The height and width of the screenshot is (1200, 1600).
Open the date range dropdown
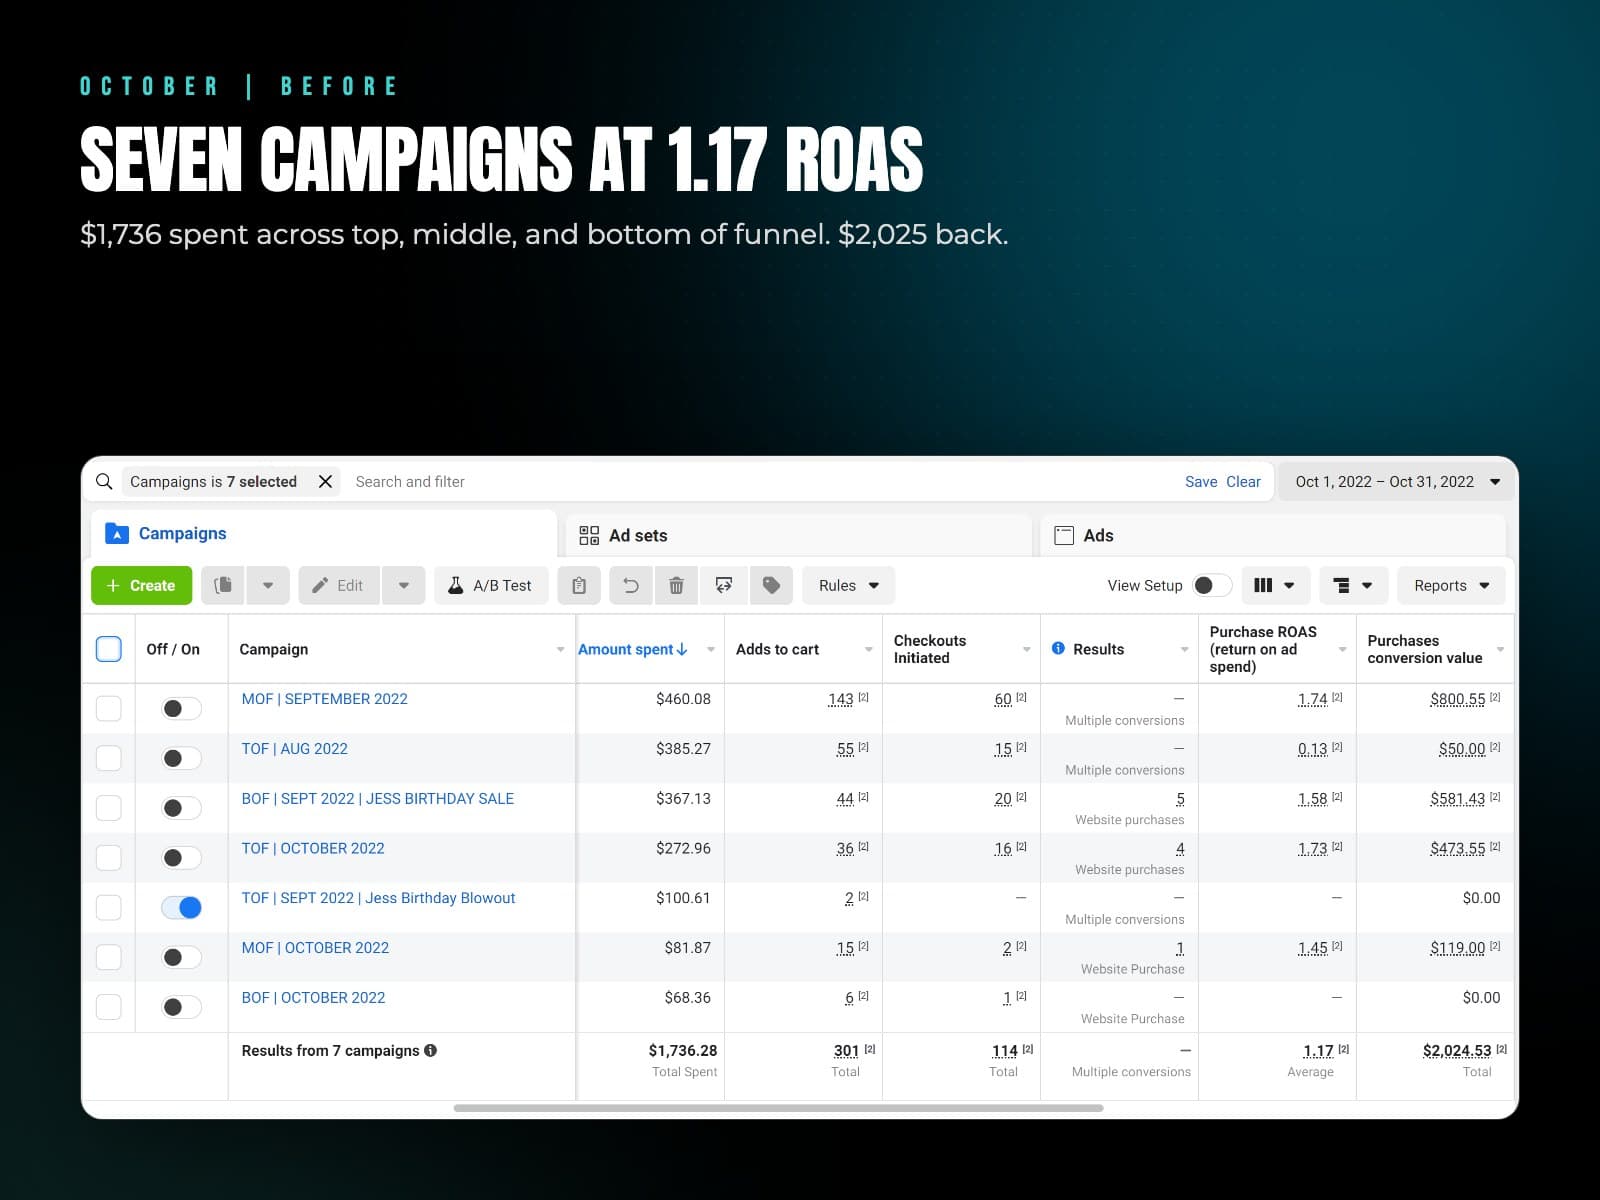(1397, 482)
